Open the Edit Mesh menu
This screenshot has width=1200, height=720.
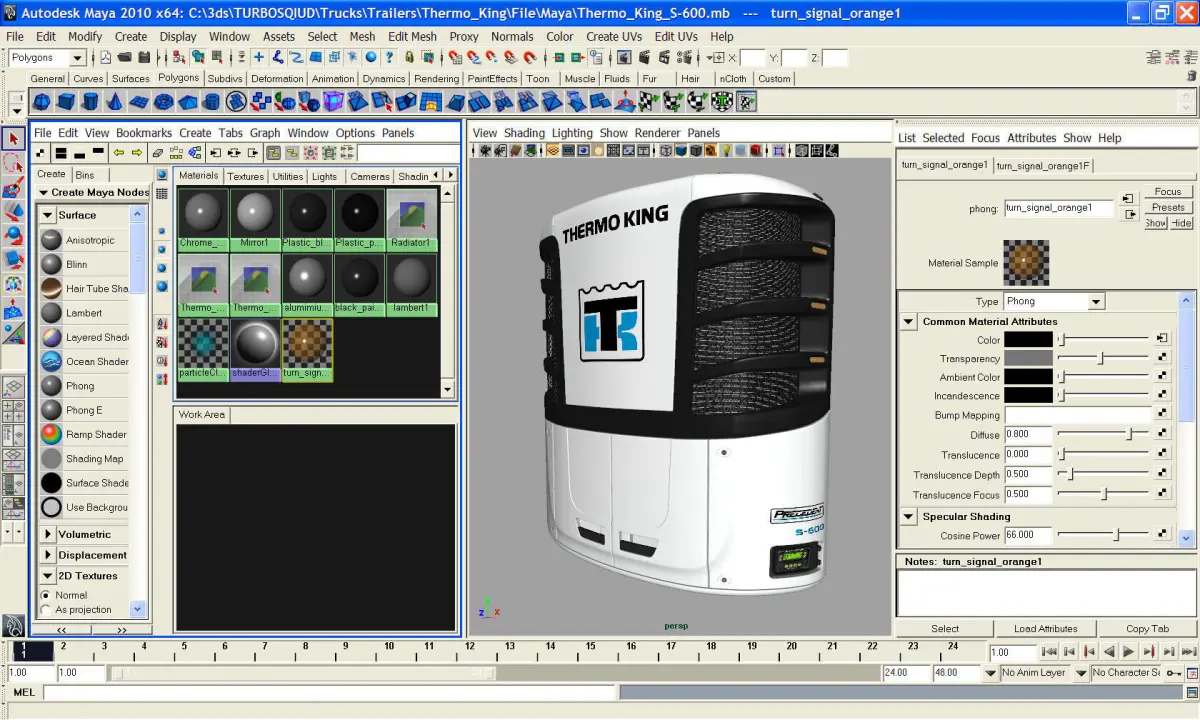[412, 36]
